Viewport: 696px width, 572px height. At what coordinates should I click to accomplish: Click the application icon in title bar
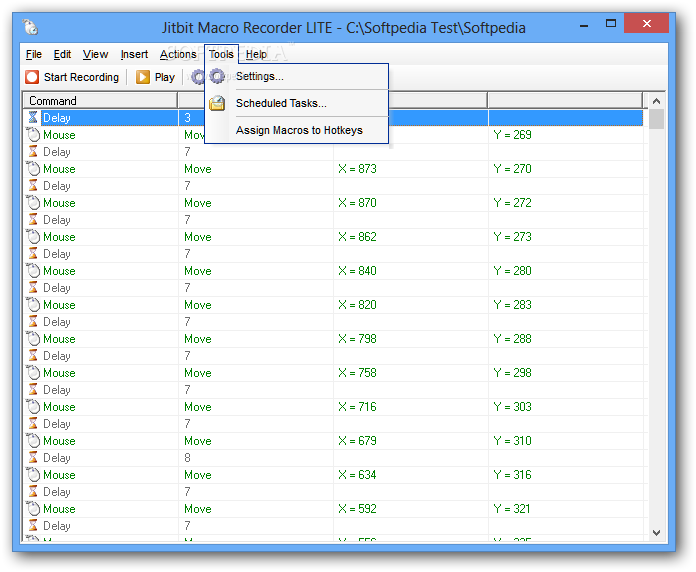coord(31,28)
